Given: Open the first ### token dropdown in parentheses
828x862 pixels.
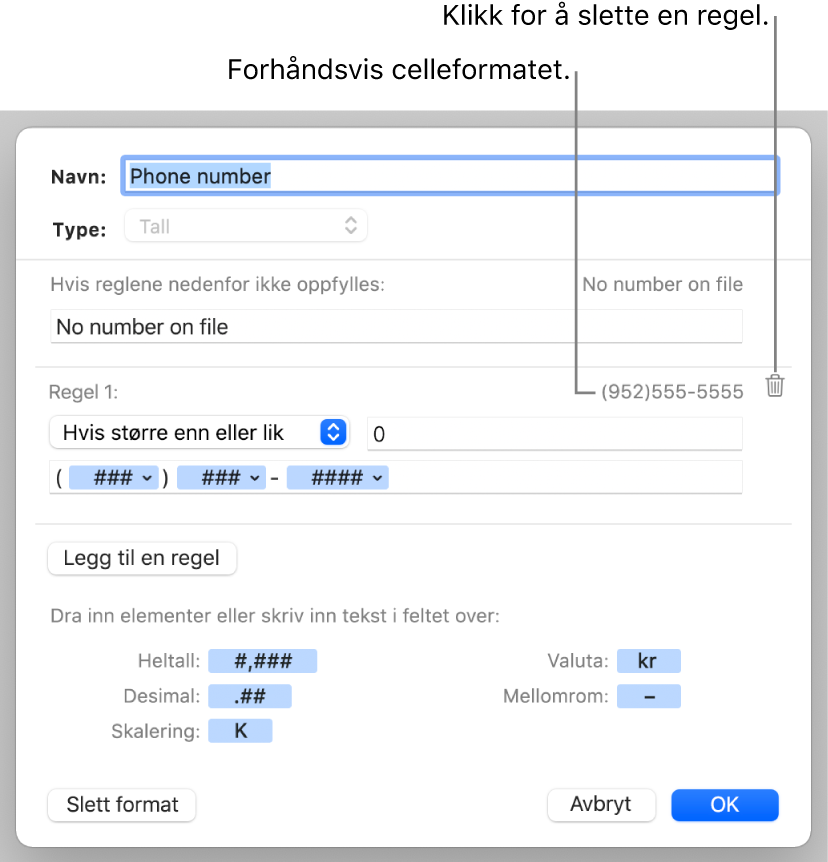Looking at the screenshot, I should [114, 478].
